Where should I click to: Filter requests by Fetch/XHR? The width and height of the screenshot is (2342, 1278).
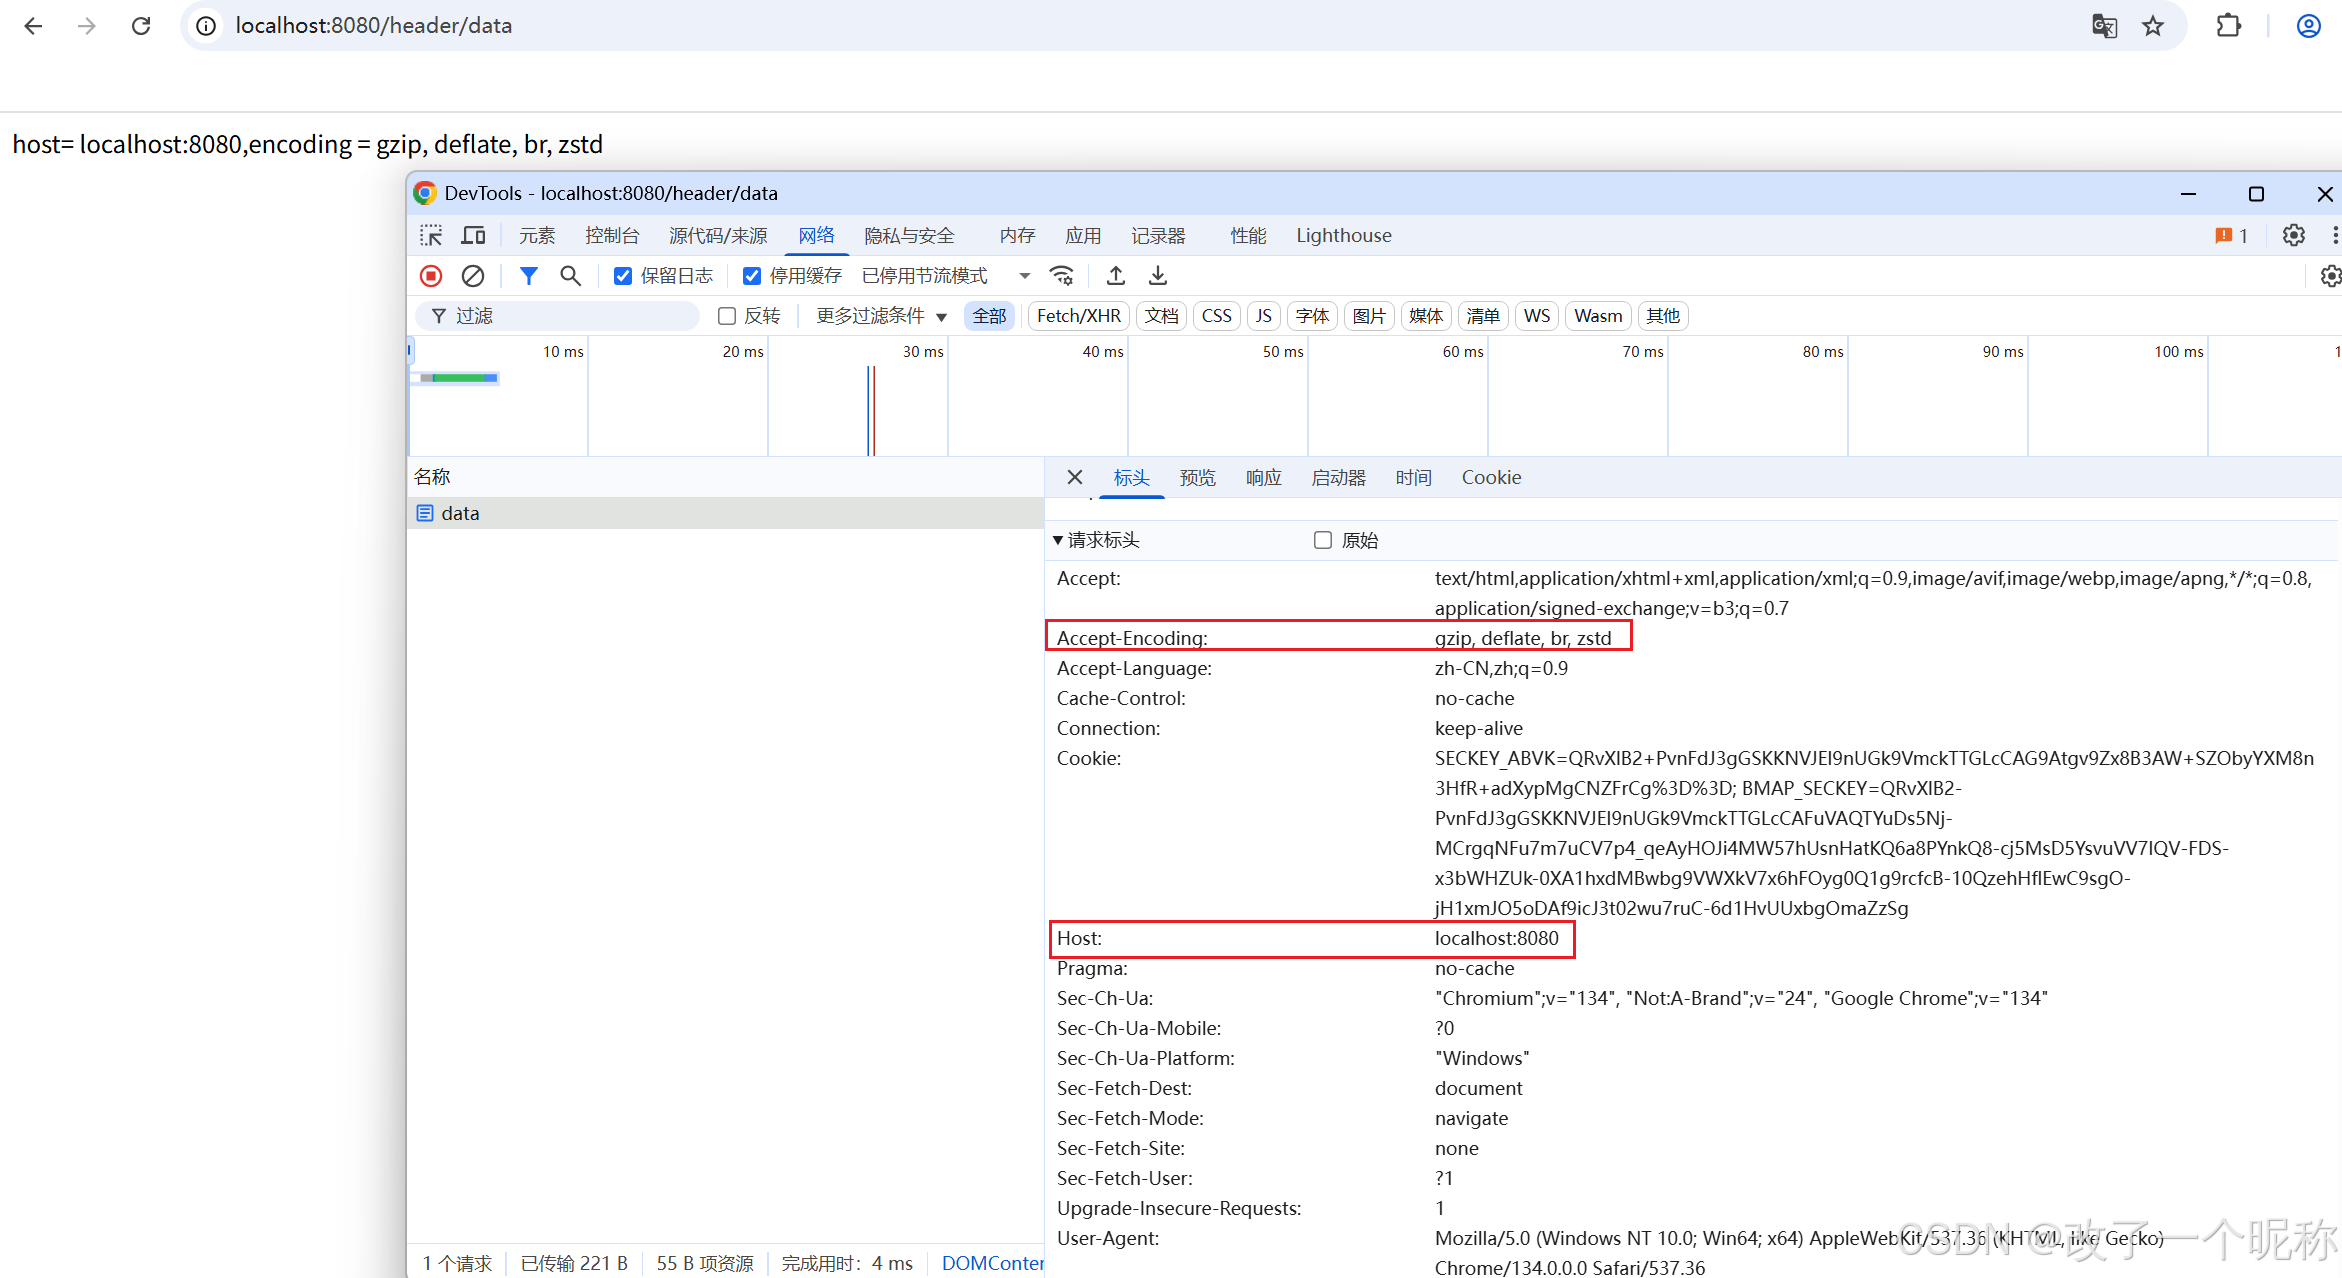(x=1078, y=316)
